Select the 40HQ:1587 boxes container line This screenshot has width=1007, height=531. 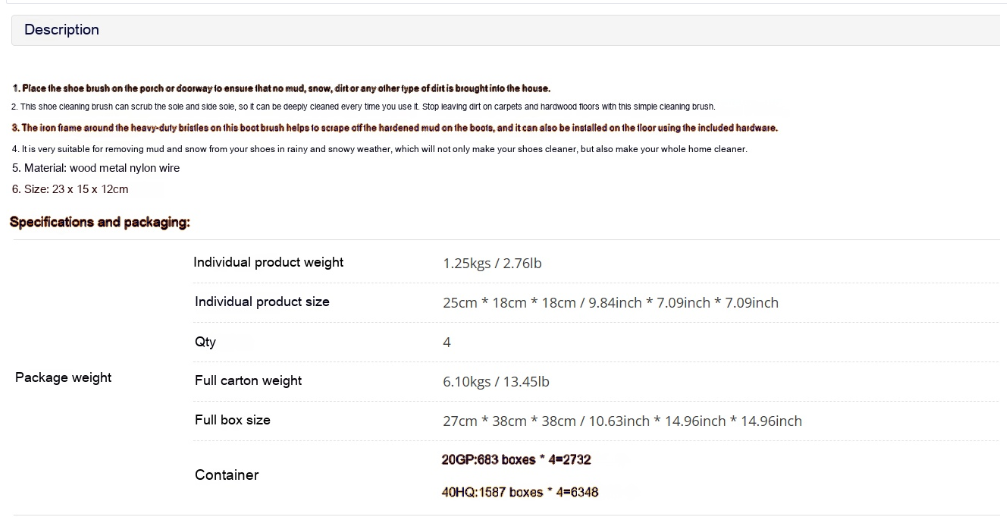[x=520, y=492]
